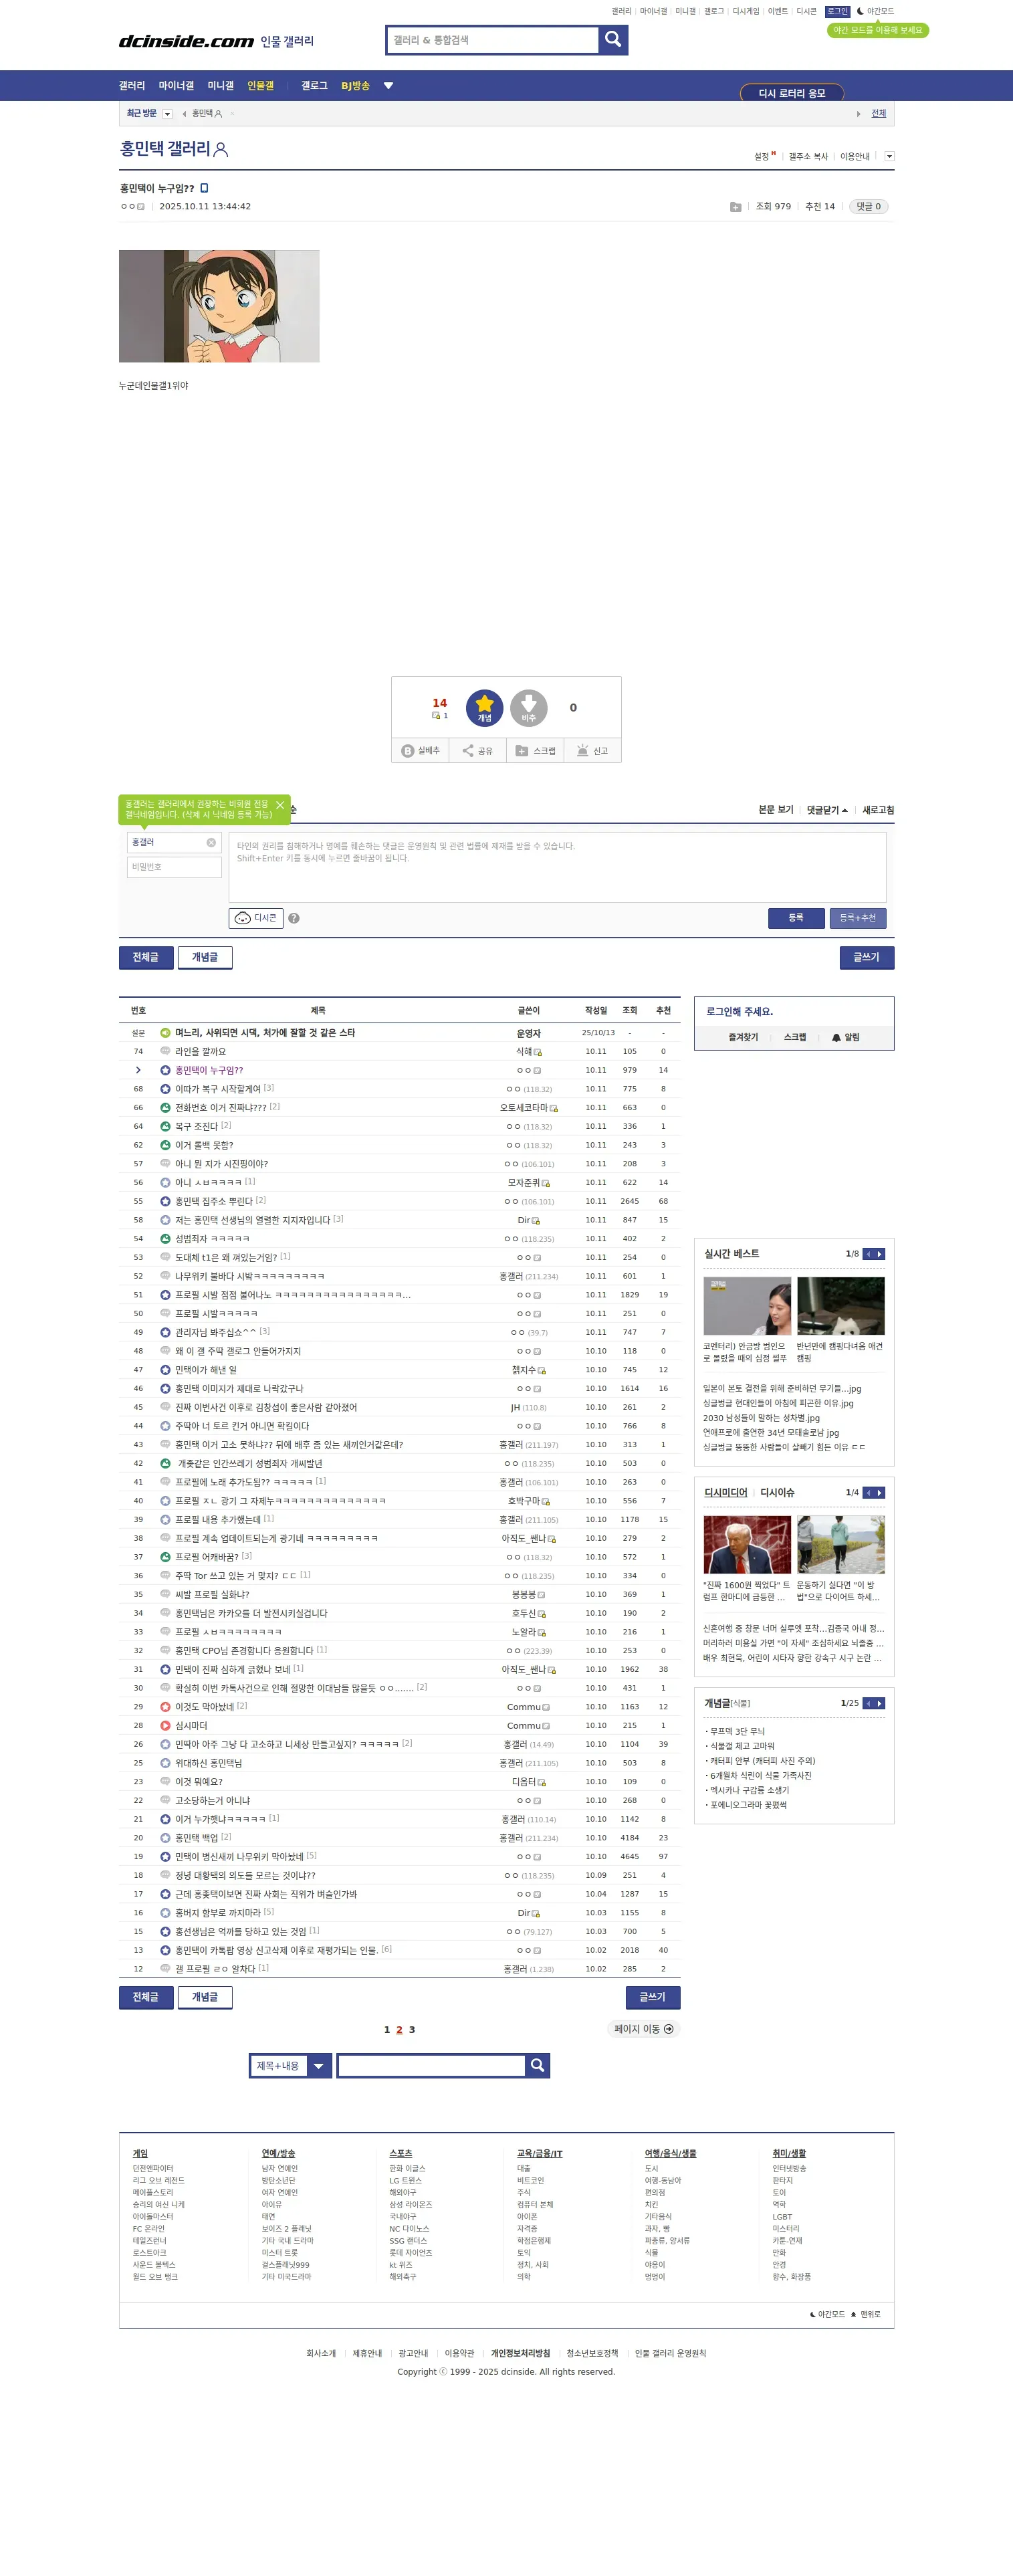Expand the navigation bar dropdown triangle
The height and width of the screenshot is (2576, 1013).
[388, 86]
